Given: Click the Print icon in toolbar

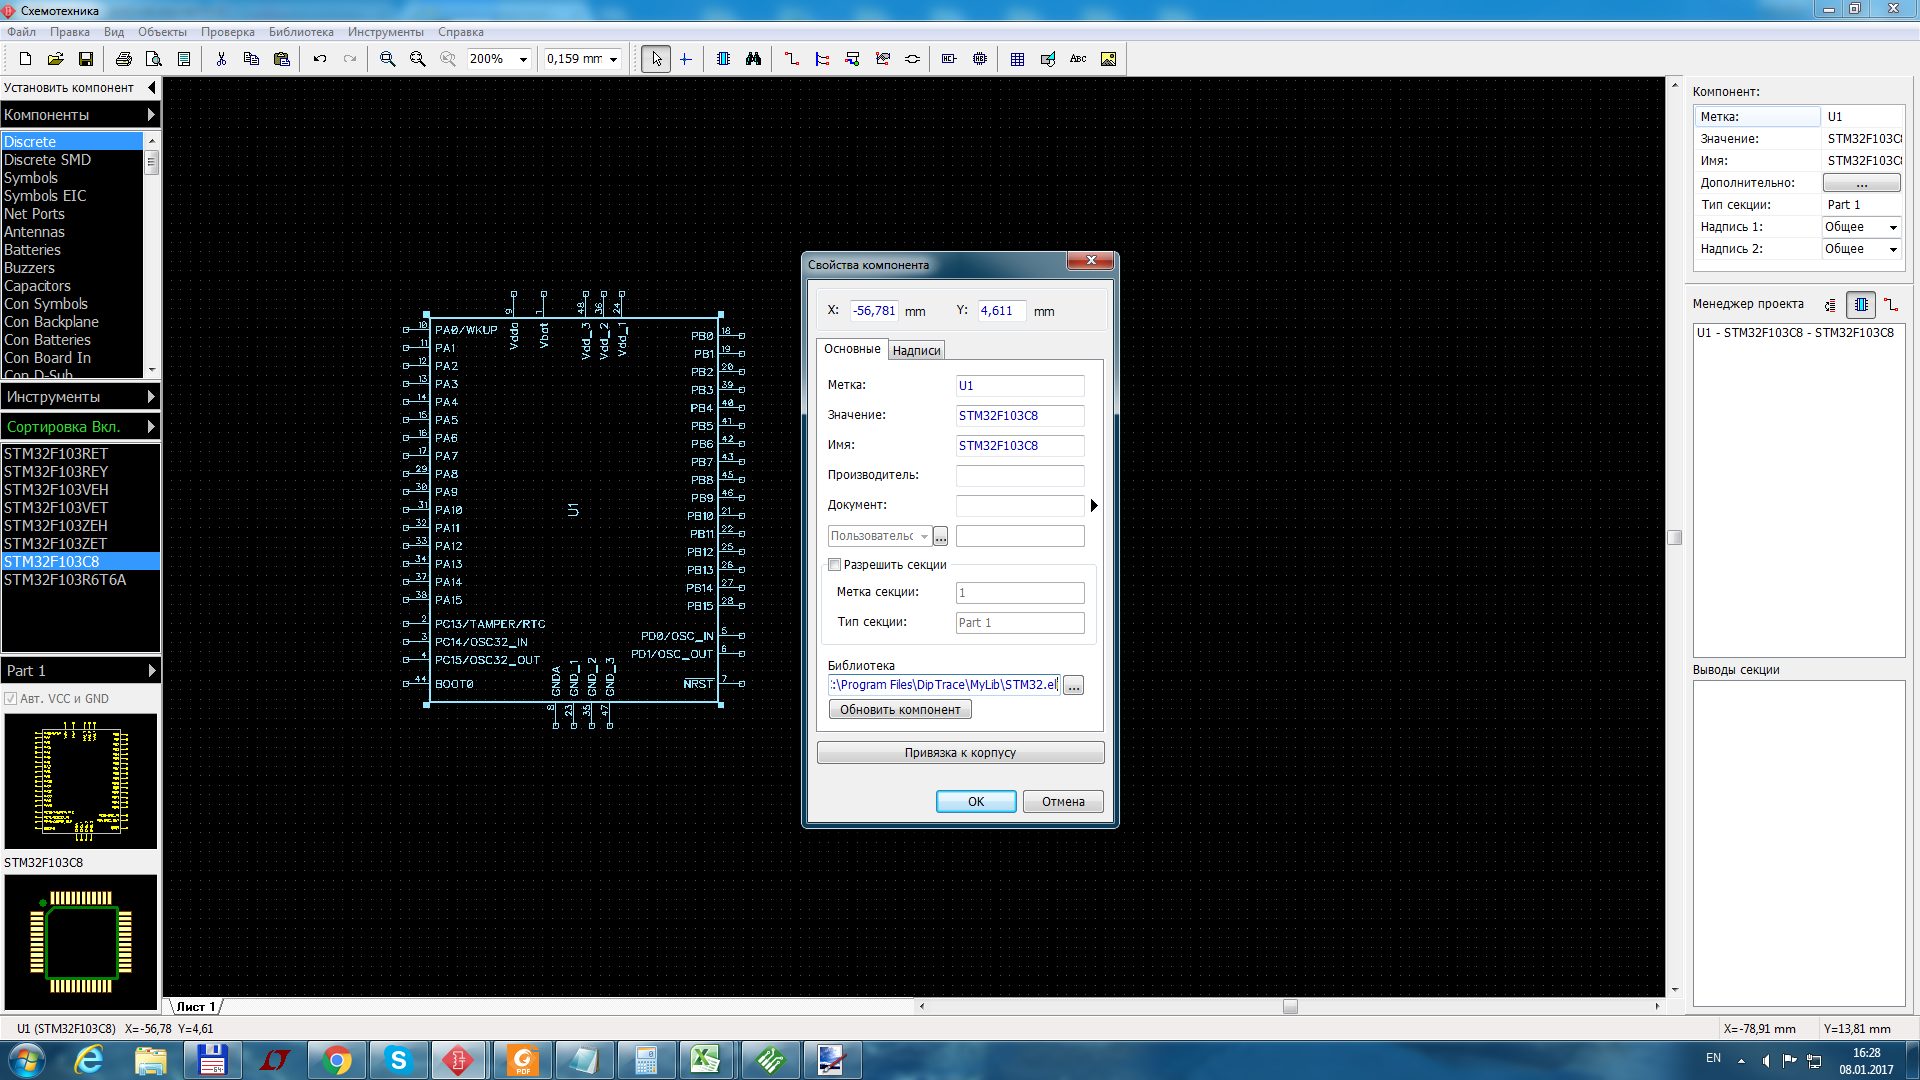Looking at the screenshot, I should point(123,59).
